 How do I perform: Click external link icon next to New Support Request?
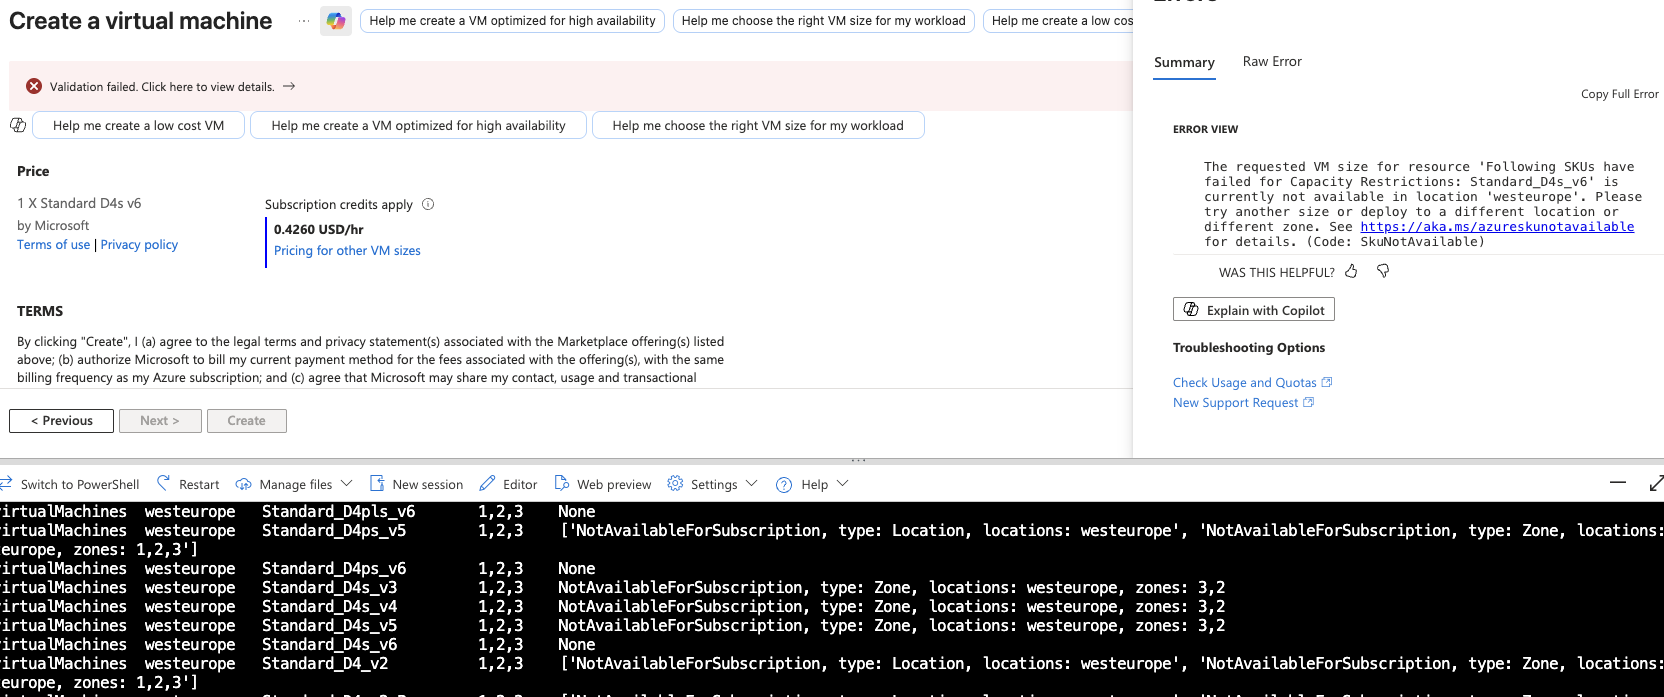1308,402
